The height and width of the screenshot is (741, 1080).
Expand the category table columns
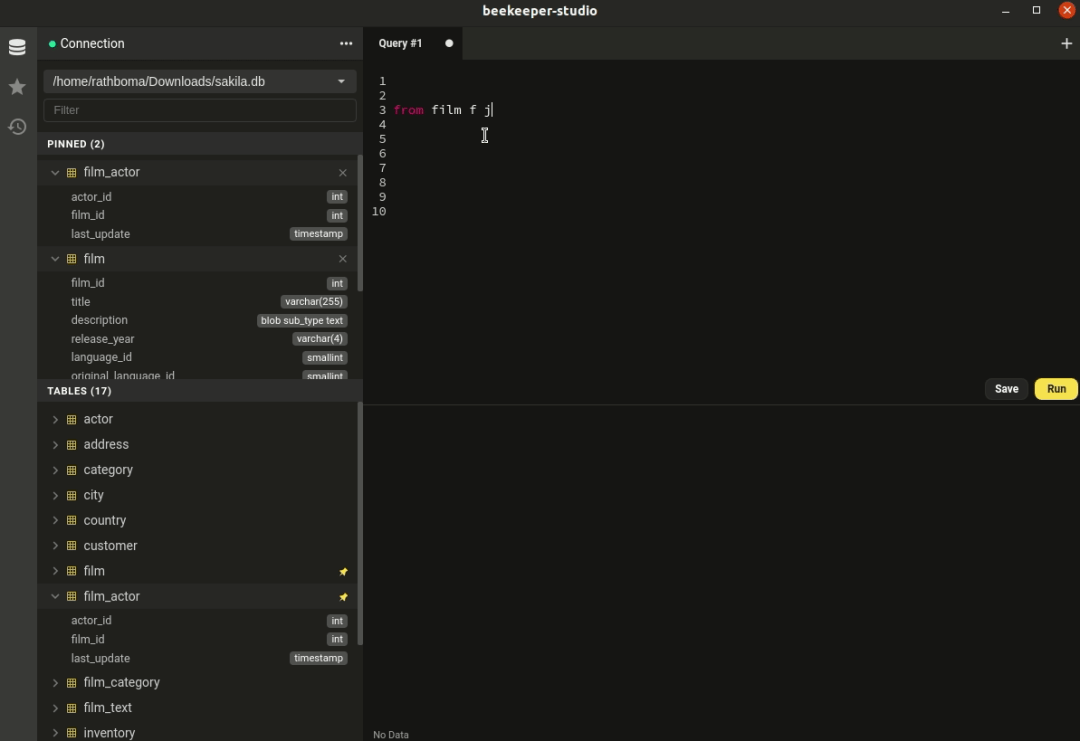pos(55,470)
